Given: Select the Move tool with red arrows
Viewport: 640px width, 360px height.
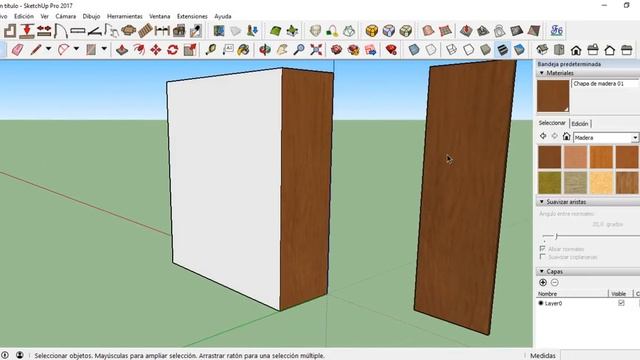Looking at the screenshot, I should pos(156,50).
